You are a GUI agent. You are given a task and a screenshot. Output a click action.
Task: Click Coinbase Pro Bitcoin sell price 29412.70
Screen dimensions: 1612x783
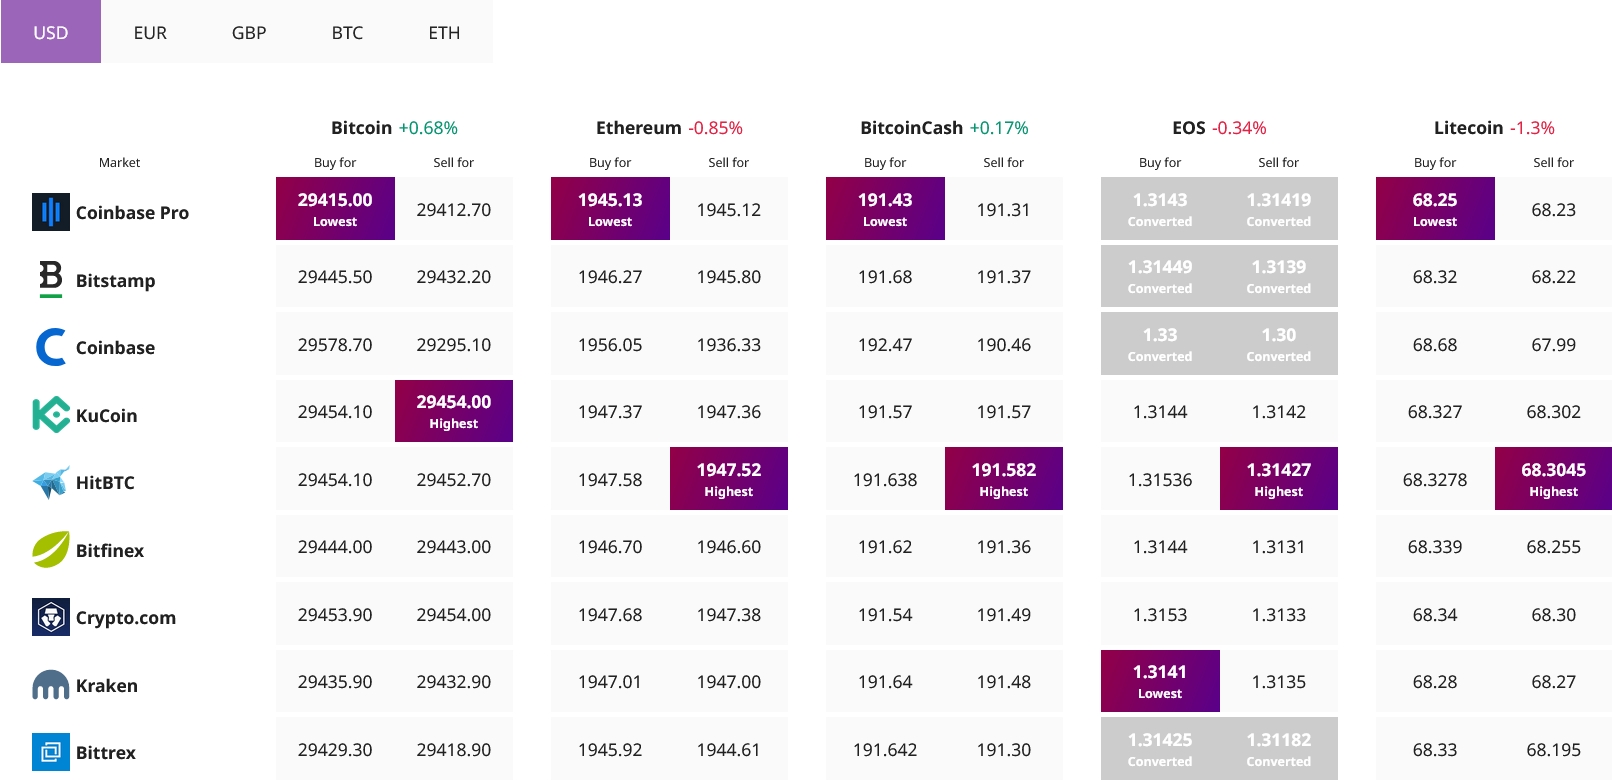[x=454, y=210]
